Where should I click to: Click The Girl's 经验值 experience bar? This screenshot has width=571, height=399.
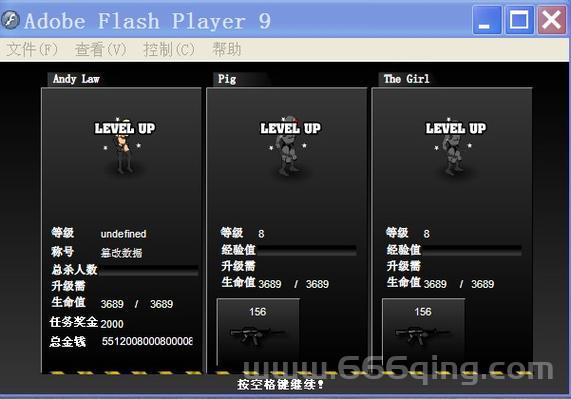(472, 250)
